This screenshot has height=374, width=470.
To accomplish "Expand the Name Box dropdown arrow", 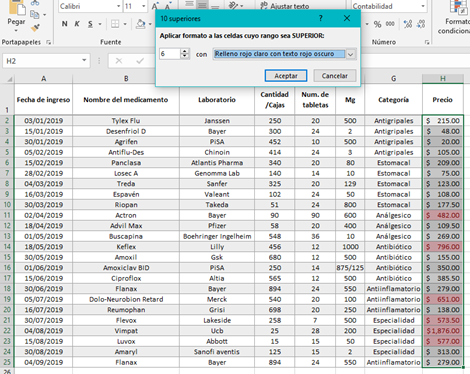I will click(84, 60).
